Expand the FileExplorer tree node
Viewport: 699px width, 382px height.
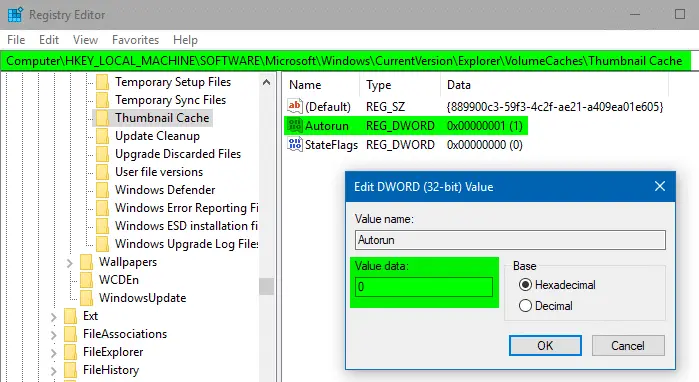coord(53,353)
